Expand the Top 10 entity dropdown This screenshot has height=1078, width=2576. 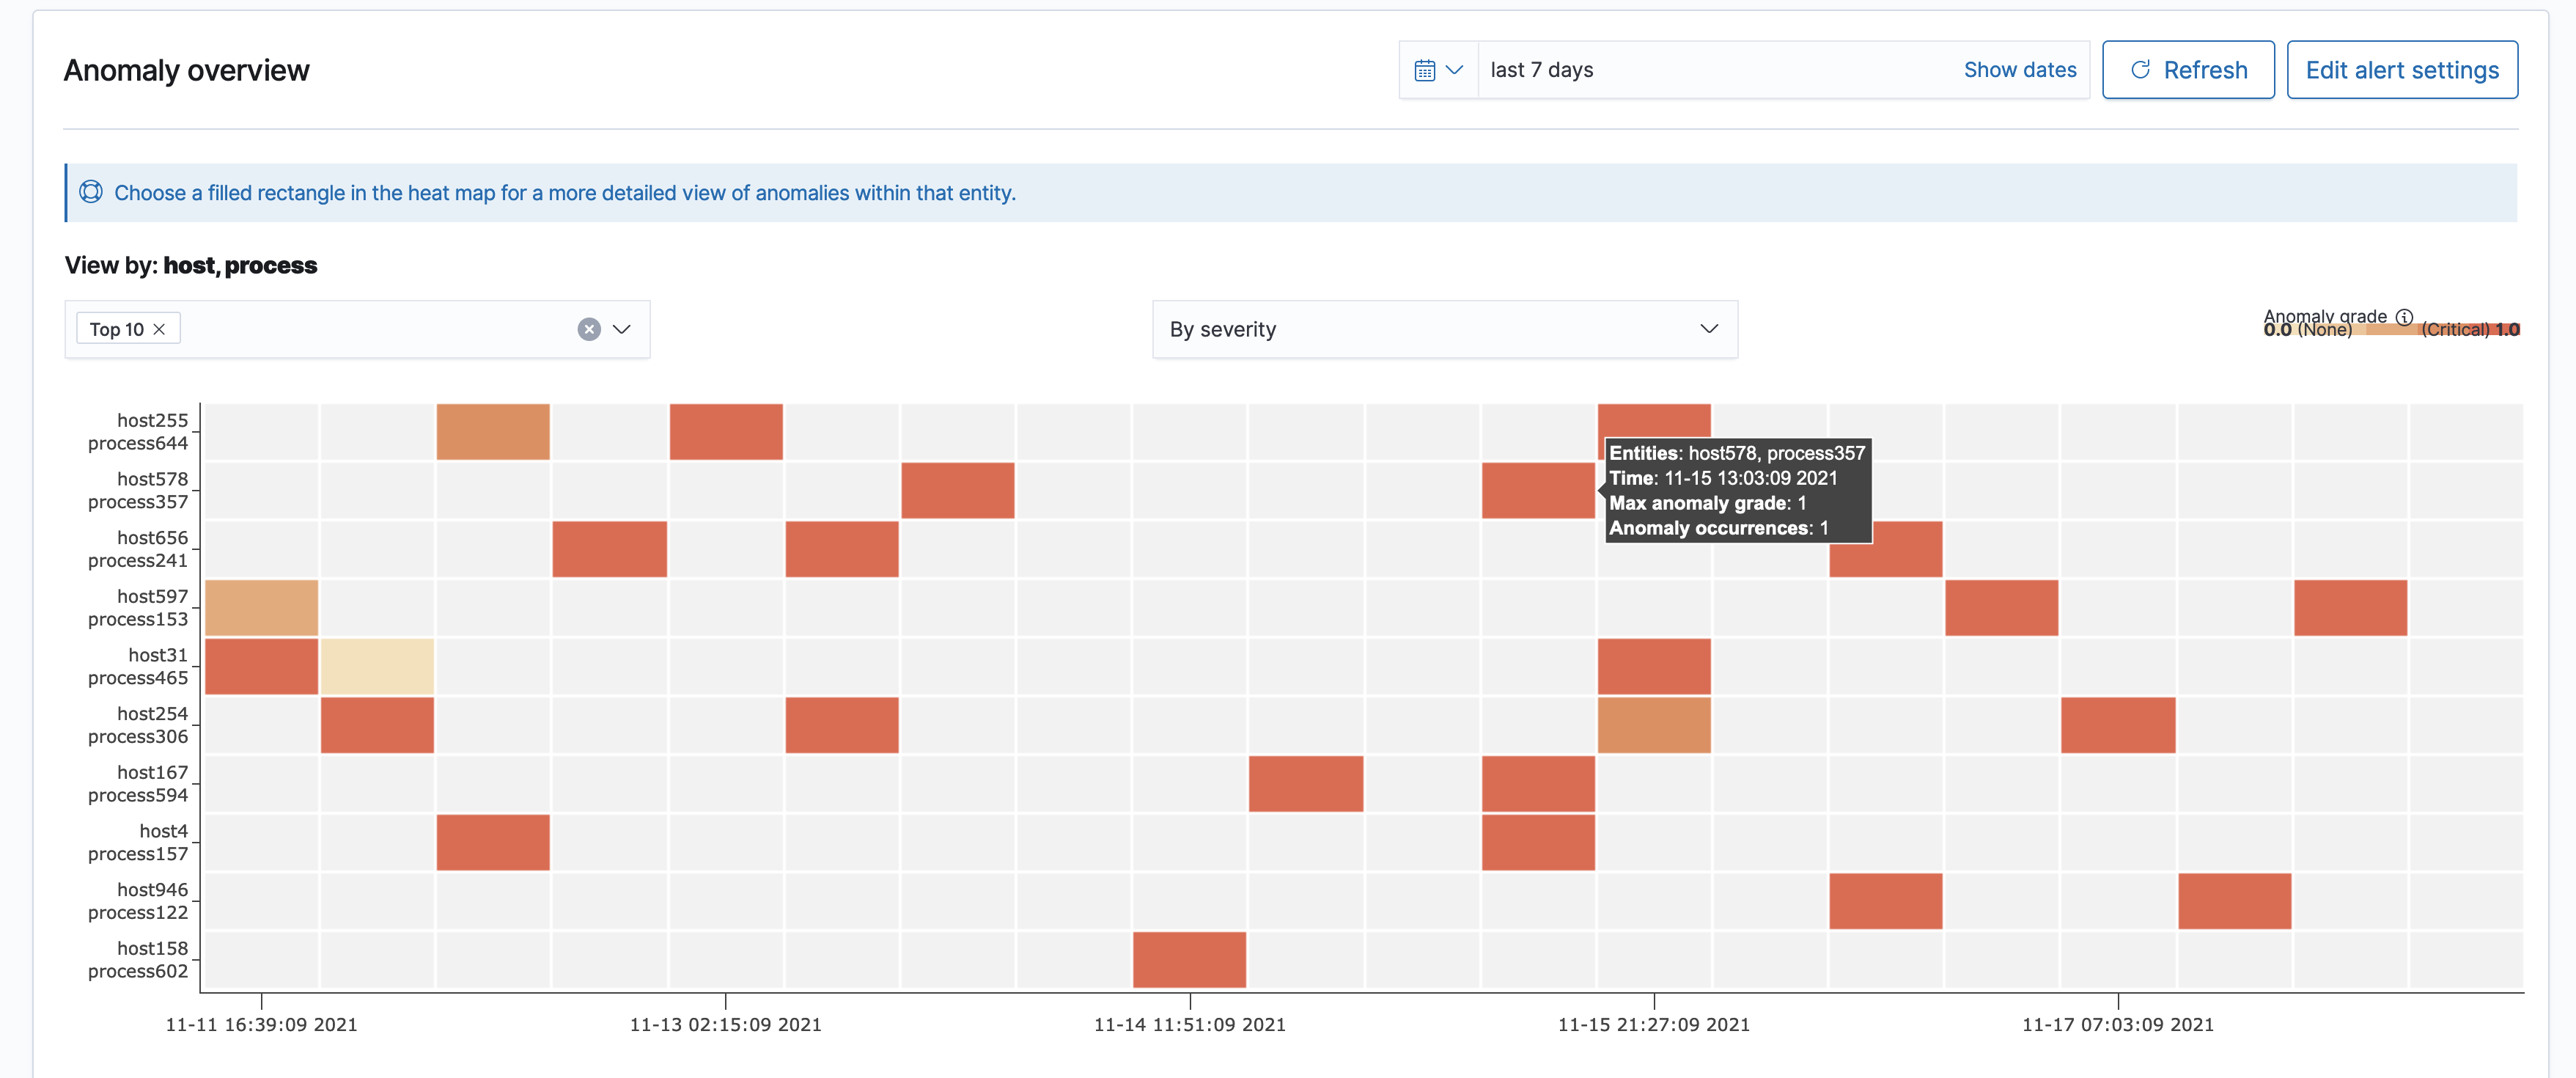[622, 329]
